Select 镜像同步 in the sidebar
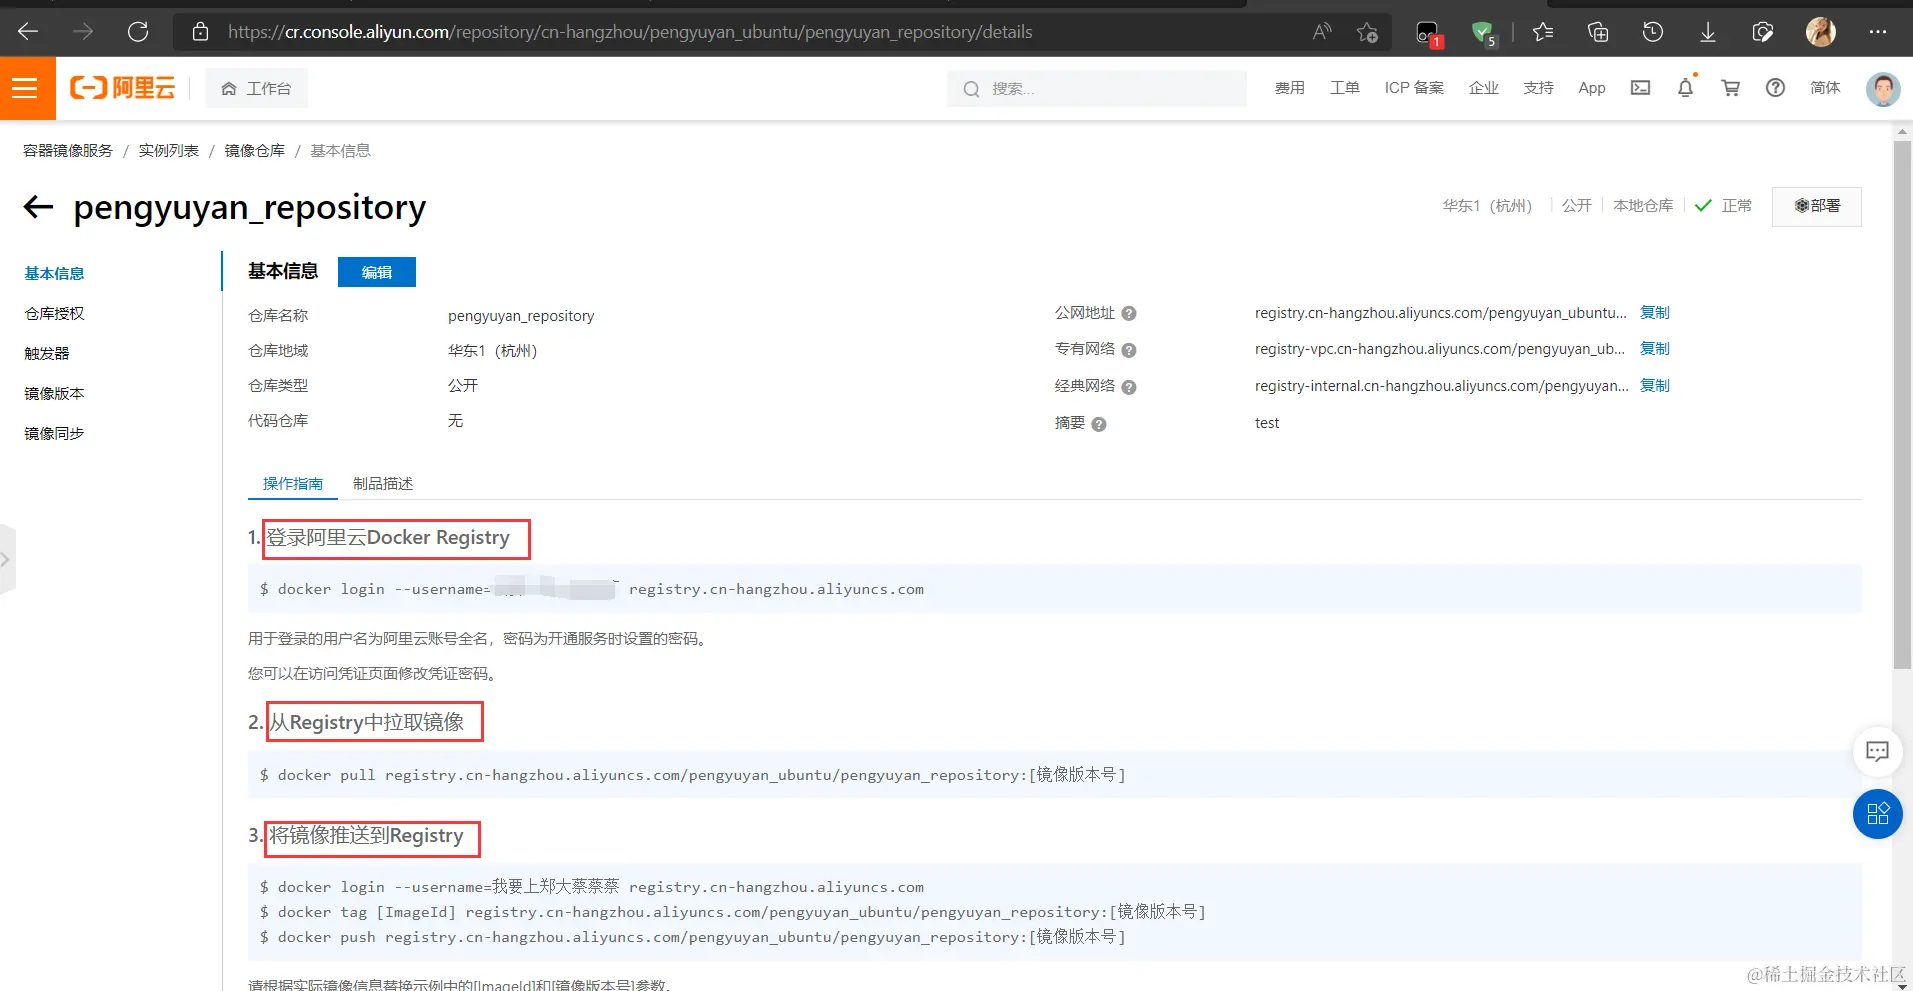Screen dimensions: 1913x991 point(54,434)
